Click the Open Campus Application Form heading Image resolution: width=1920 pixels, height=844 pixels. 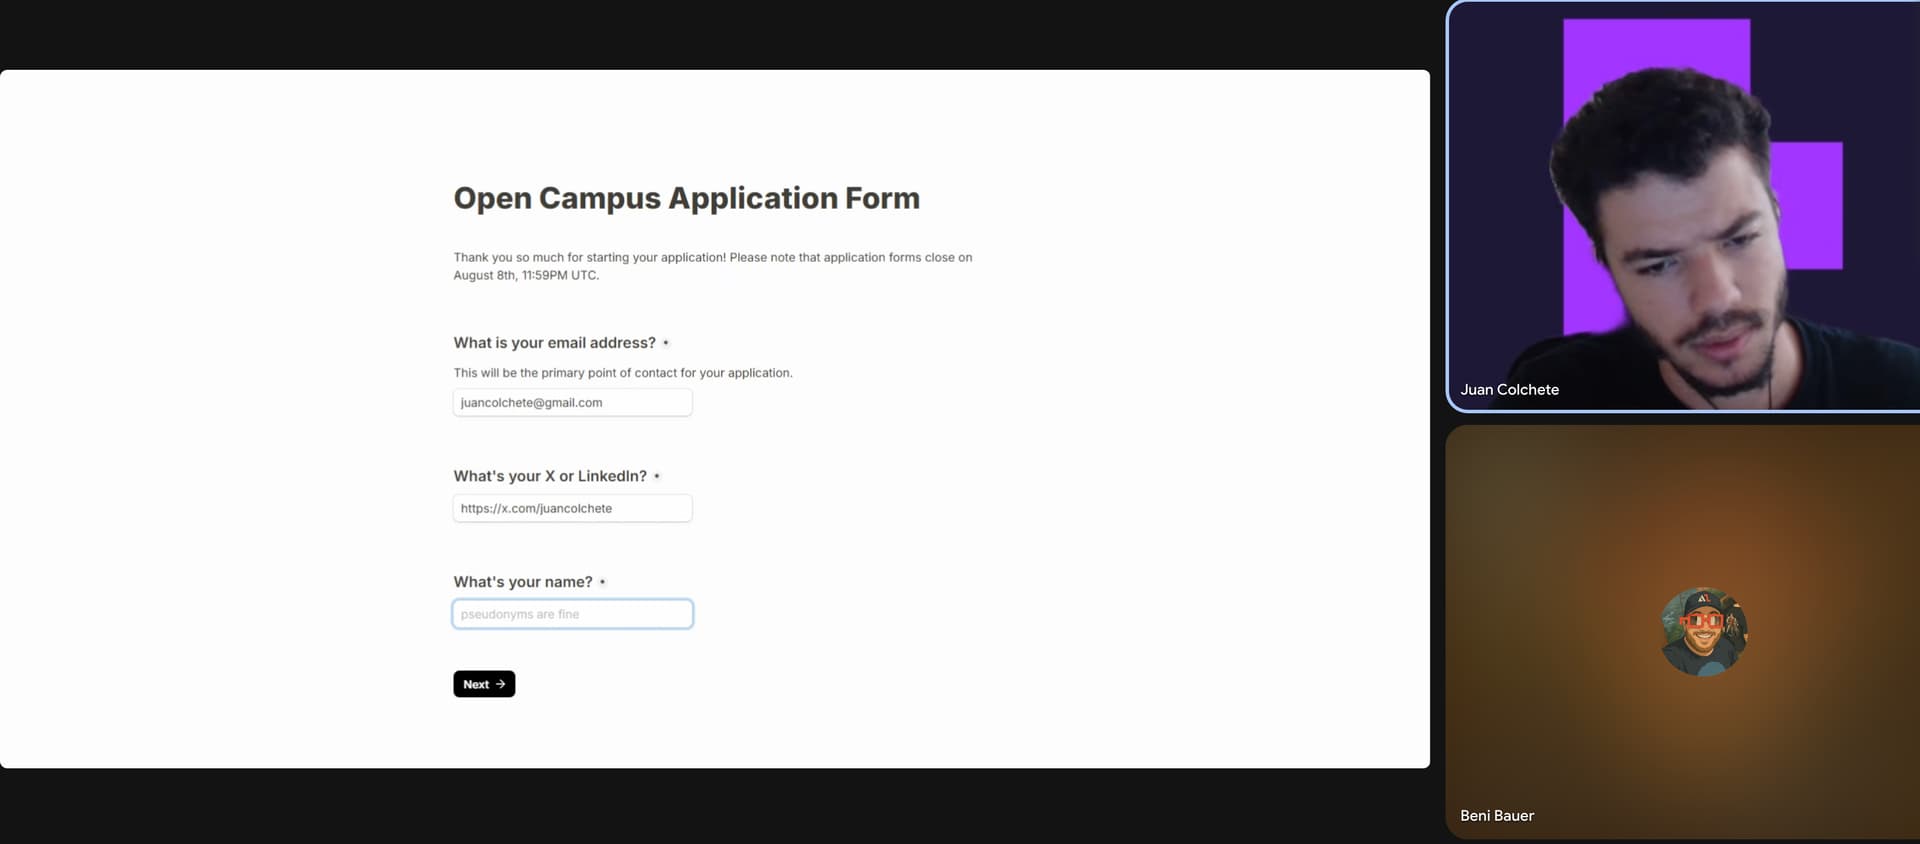(686, 198)
